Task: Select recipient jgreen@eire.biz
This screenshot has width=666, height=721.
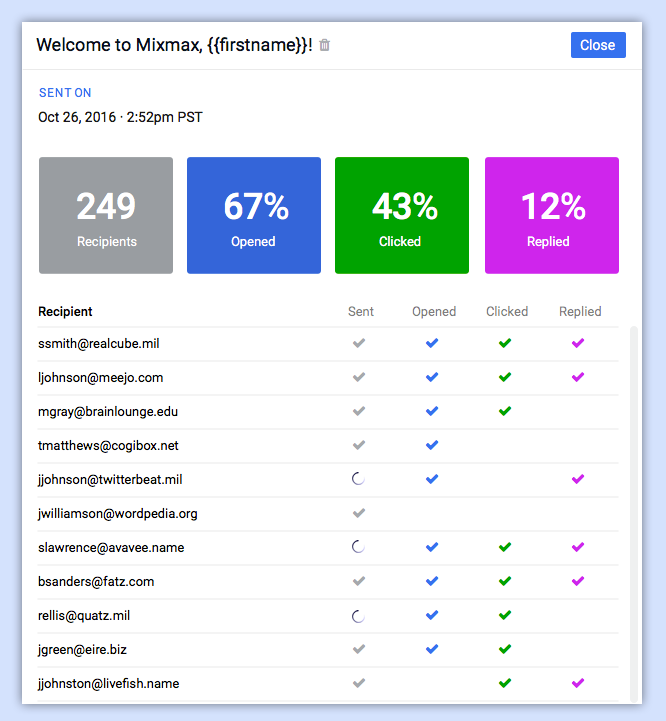Action: point(82,650)
